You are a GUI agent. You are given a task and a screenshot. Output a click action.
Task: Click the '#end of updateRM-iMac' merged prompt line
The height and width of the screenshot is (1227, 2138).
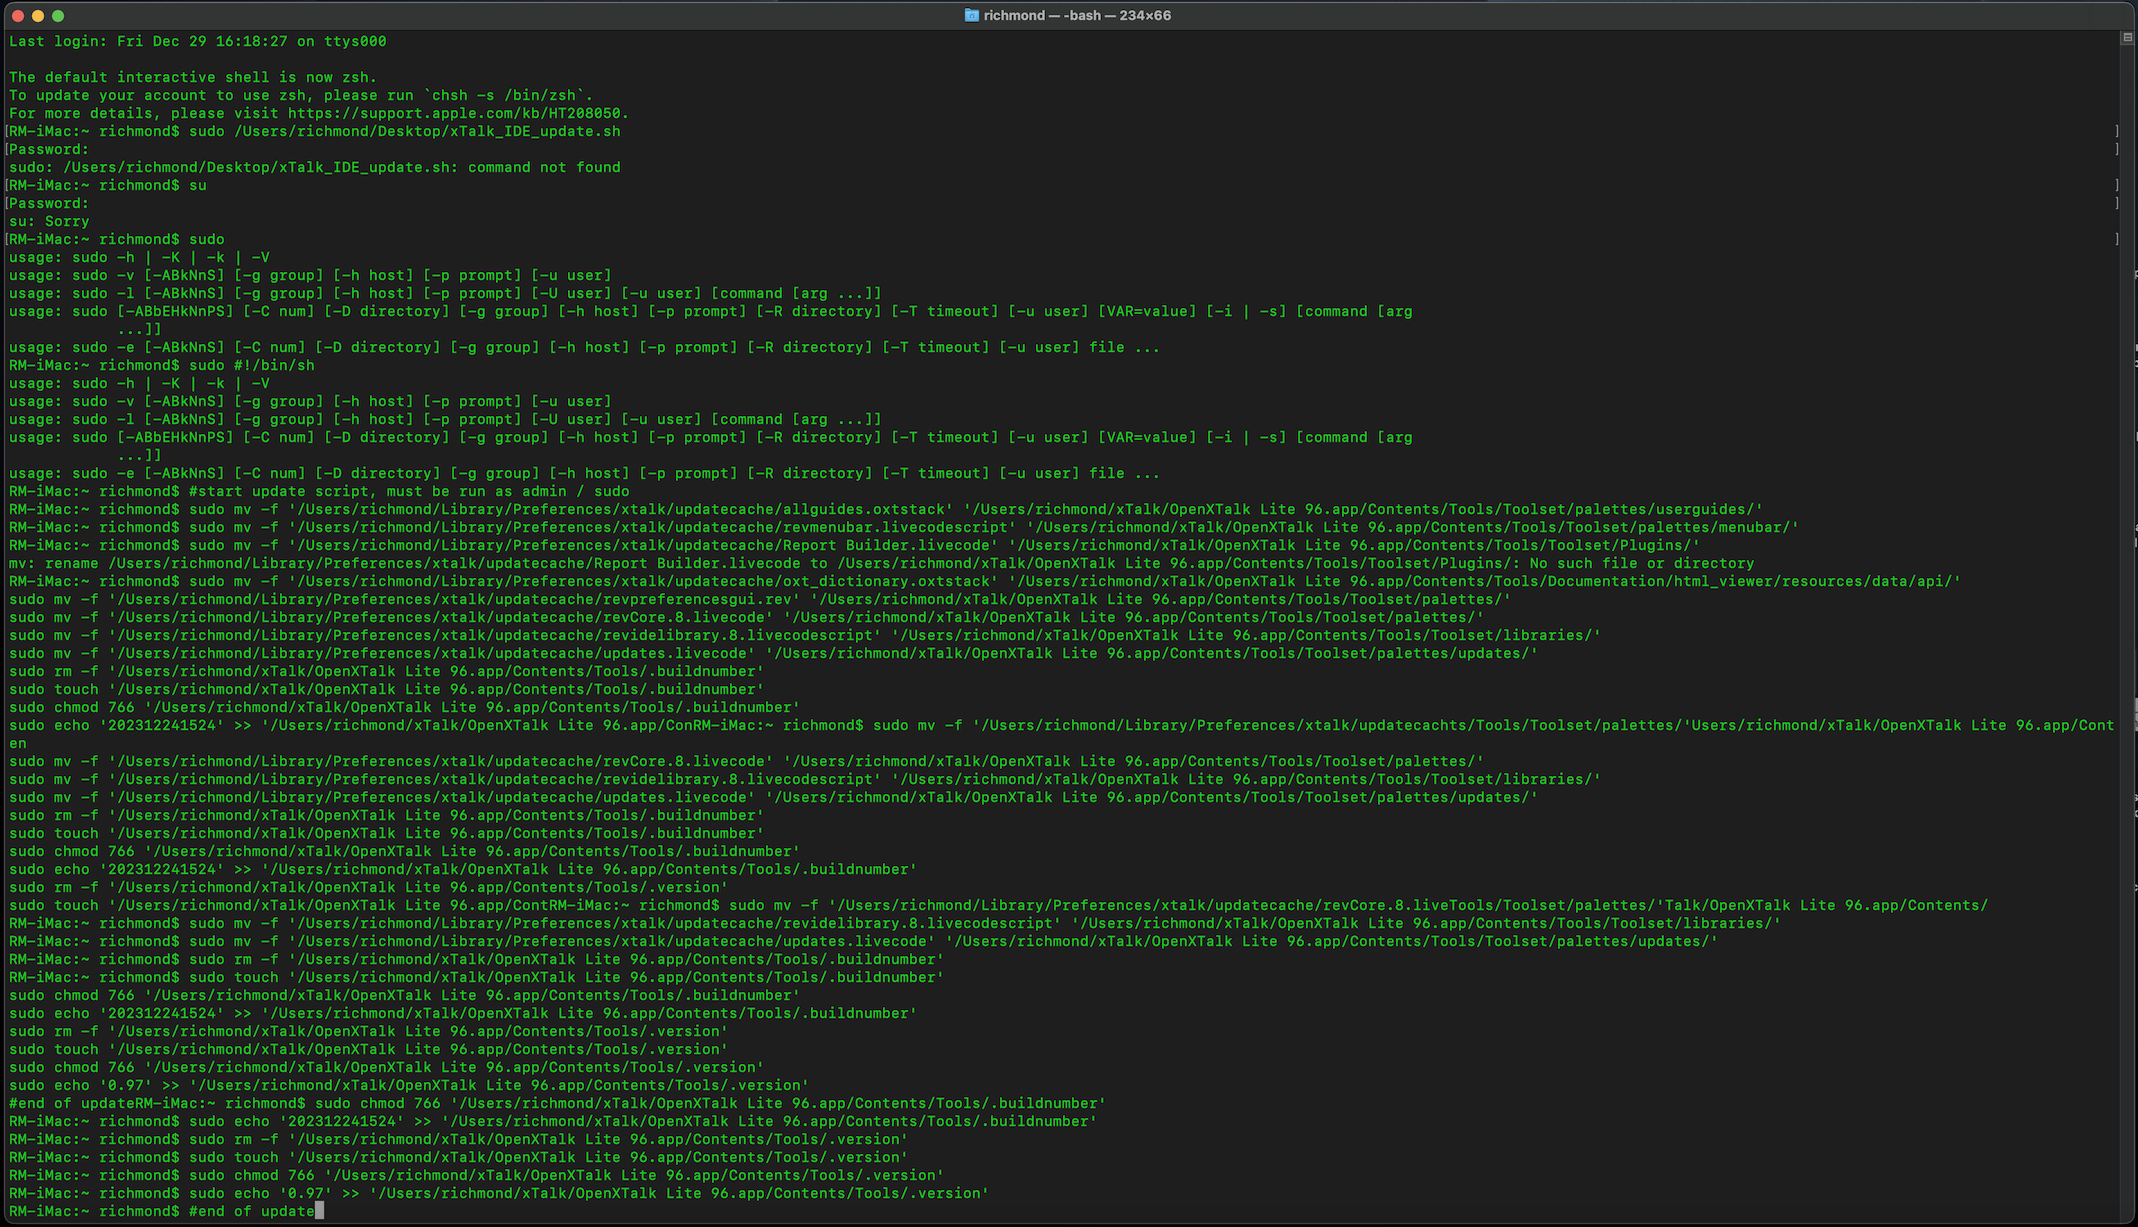558,1103
